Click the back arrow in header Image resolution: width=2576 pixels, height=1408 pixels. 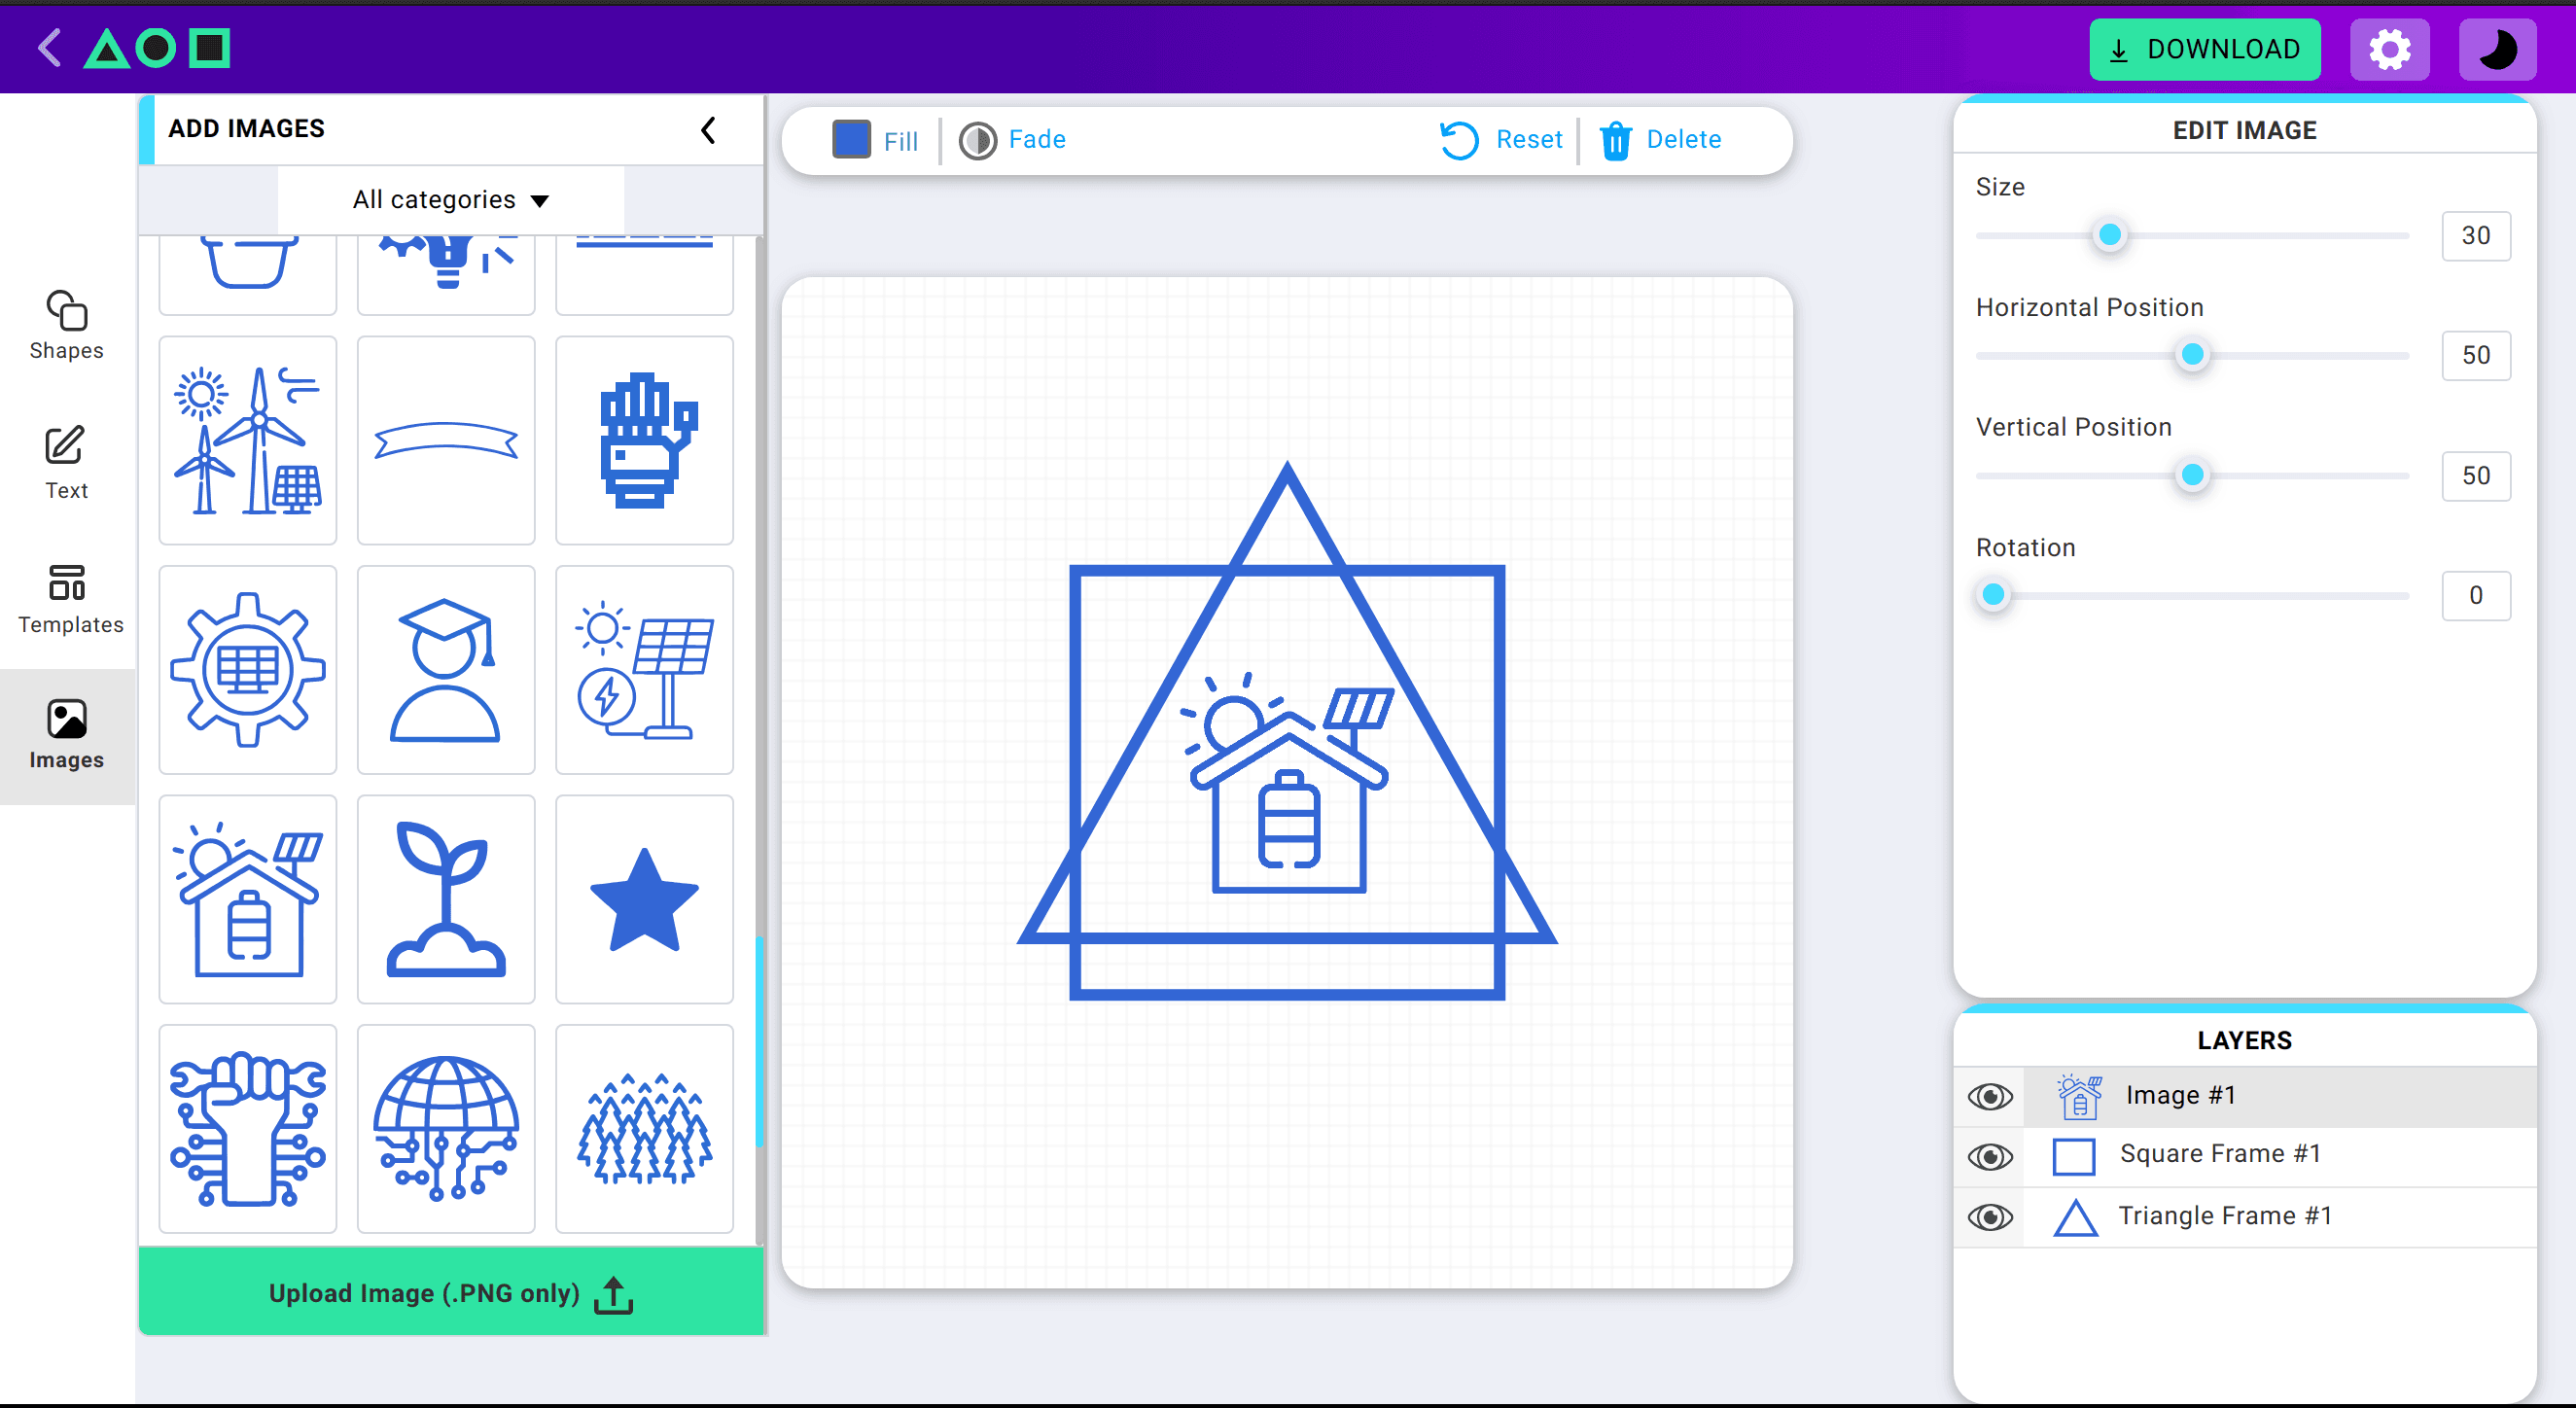(x=49, y=47)
